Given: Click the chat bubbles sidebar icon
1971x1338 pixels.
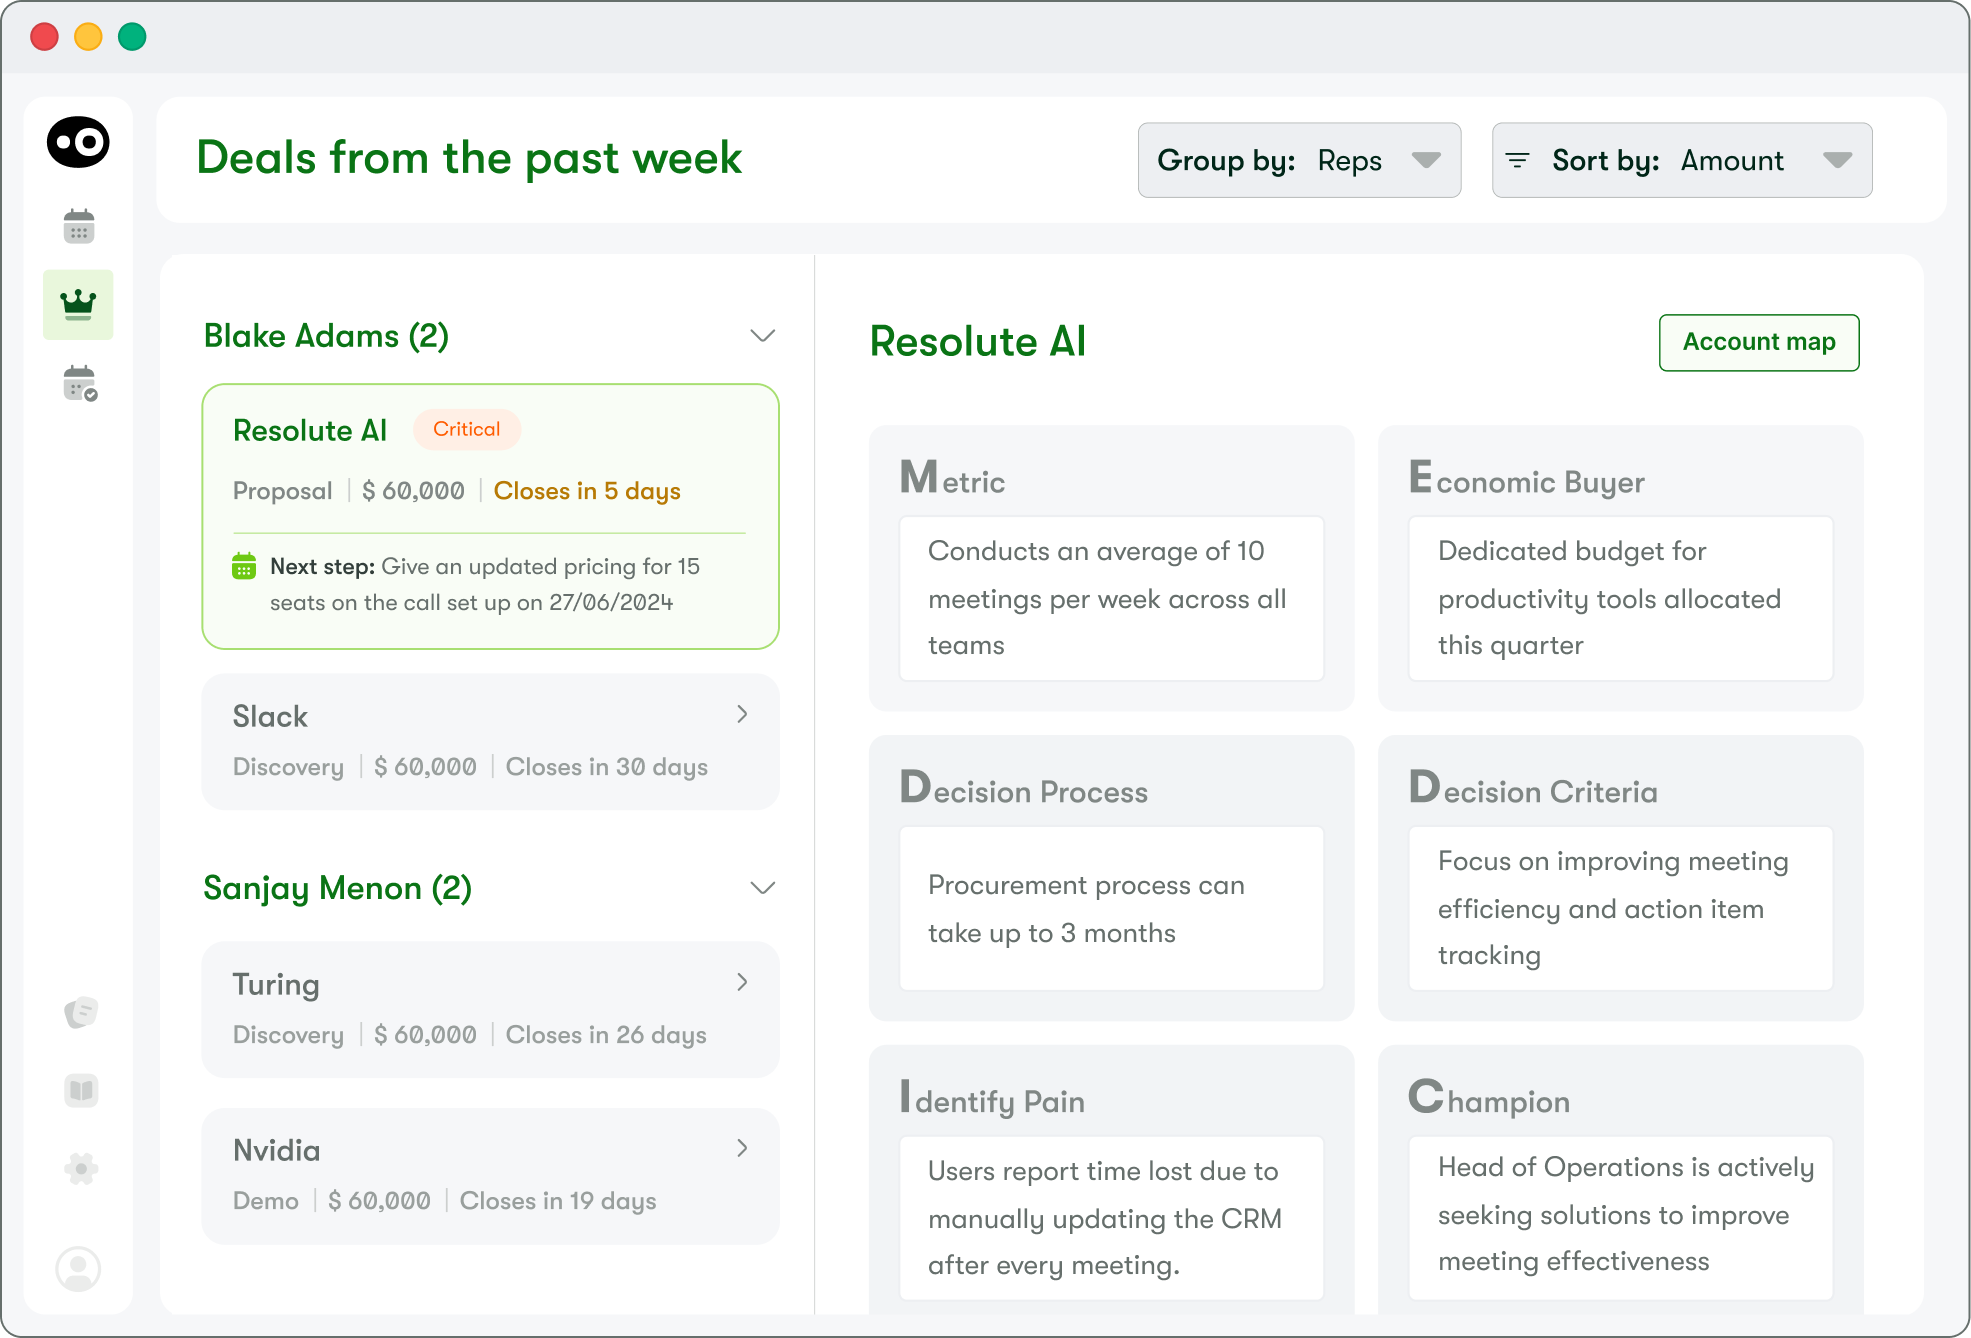Looking at the screenshot, I should 81,1012.
